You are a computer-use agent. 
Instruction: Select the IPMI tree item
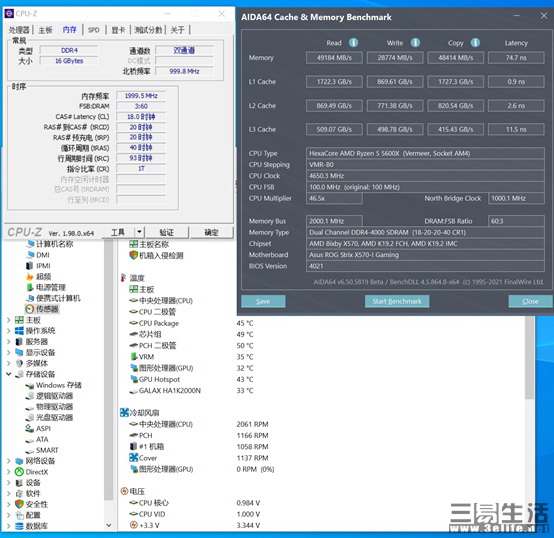pyautogui.click(x=43, y=266)
